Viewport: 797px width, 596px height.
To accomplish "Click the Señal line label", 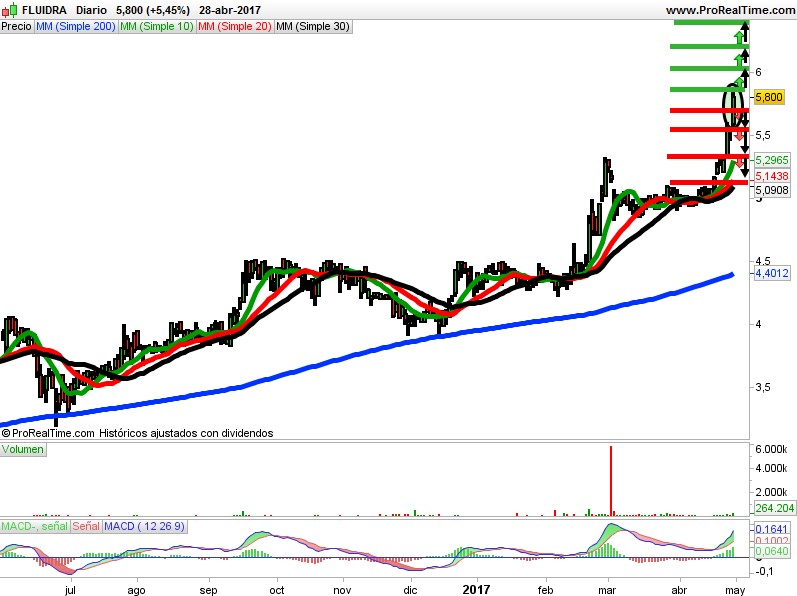I will [x=86, y=526].
